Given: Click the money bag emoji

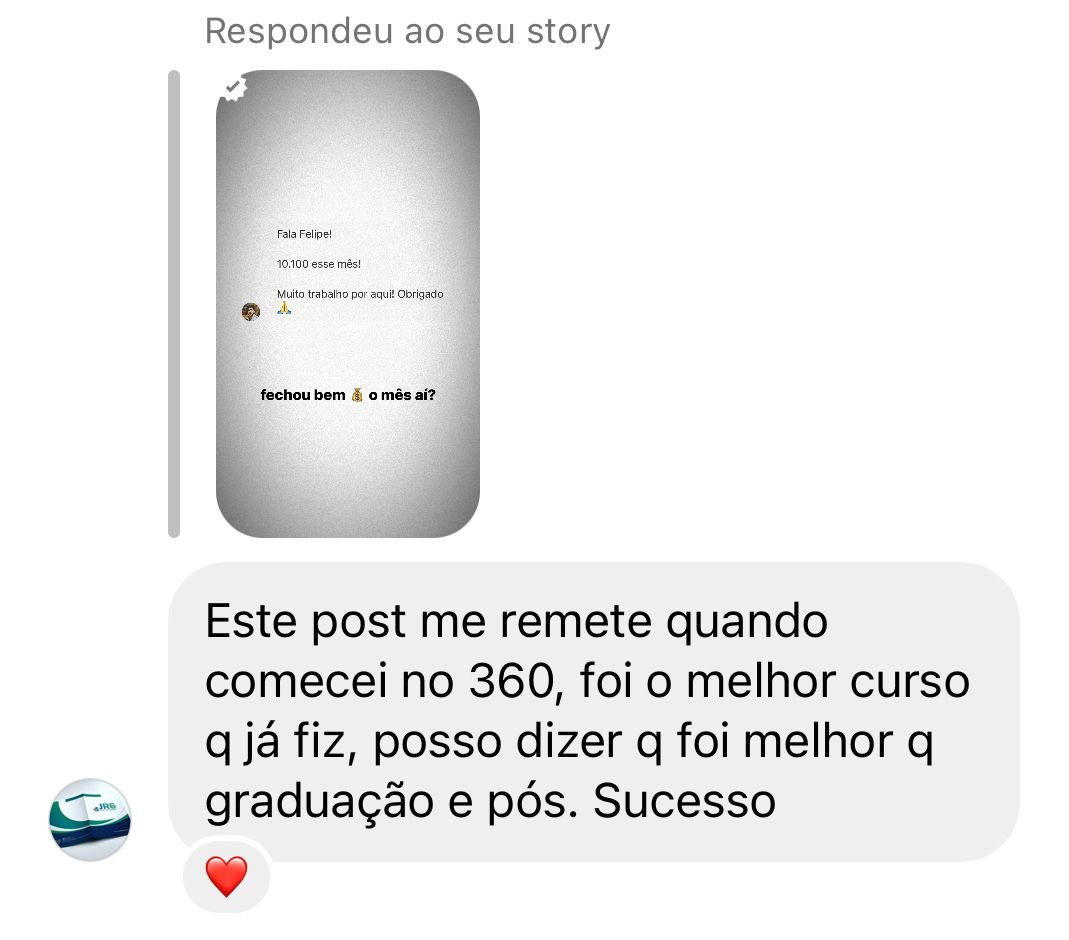Looking at the screenshot, I should (357, 395).
